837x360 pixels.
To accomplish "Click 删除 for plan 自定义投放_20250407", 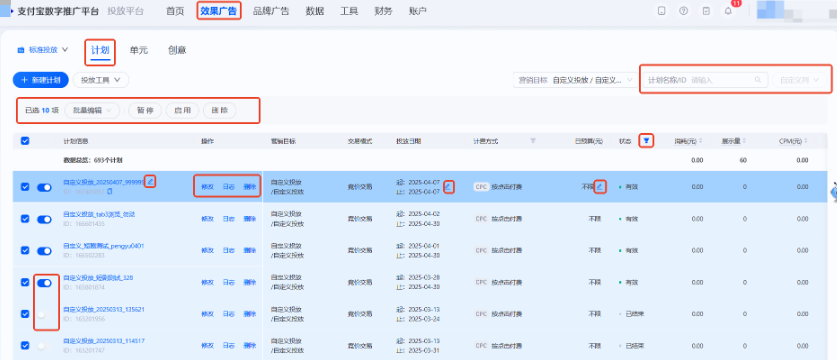I will (250, 187).
